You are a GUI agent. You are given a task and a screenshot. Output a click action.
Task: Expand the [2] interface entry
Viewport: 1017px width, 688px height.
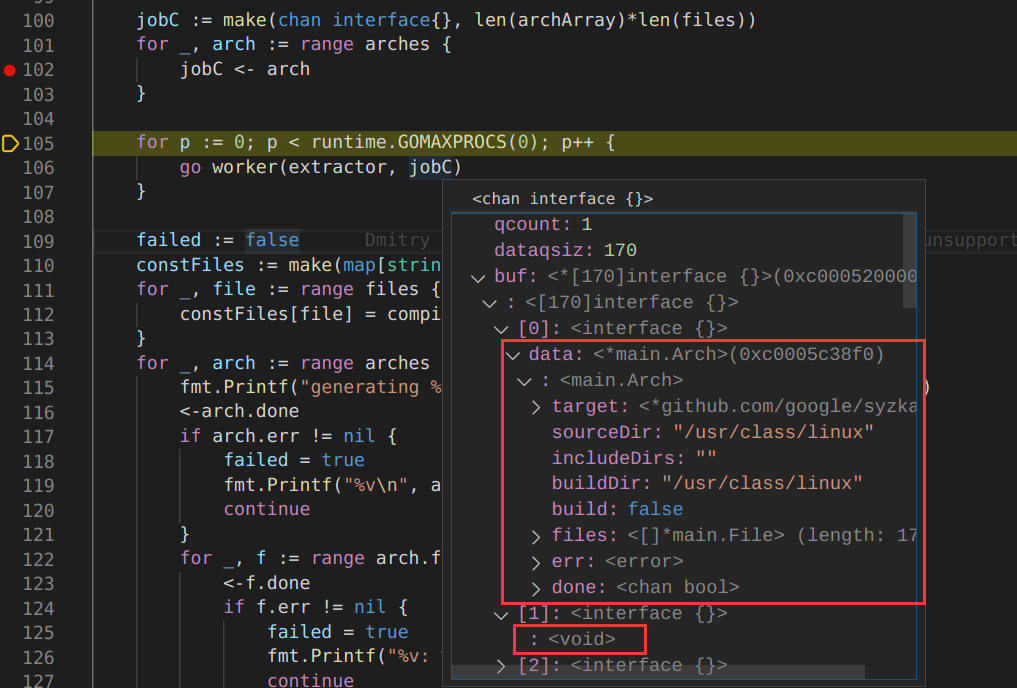pos(501,665)
